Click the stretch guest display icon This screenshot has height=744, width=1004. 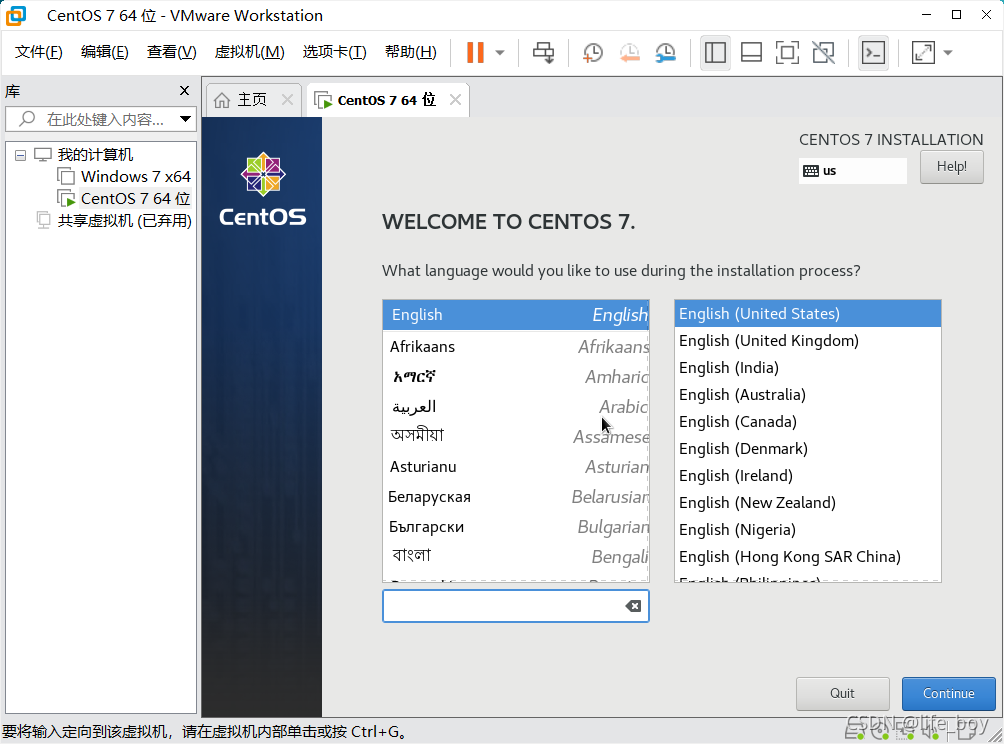923,53
